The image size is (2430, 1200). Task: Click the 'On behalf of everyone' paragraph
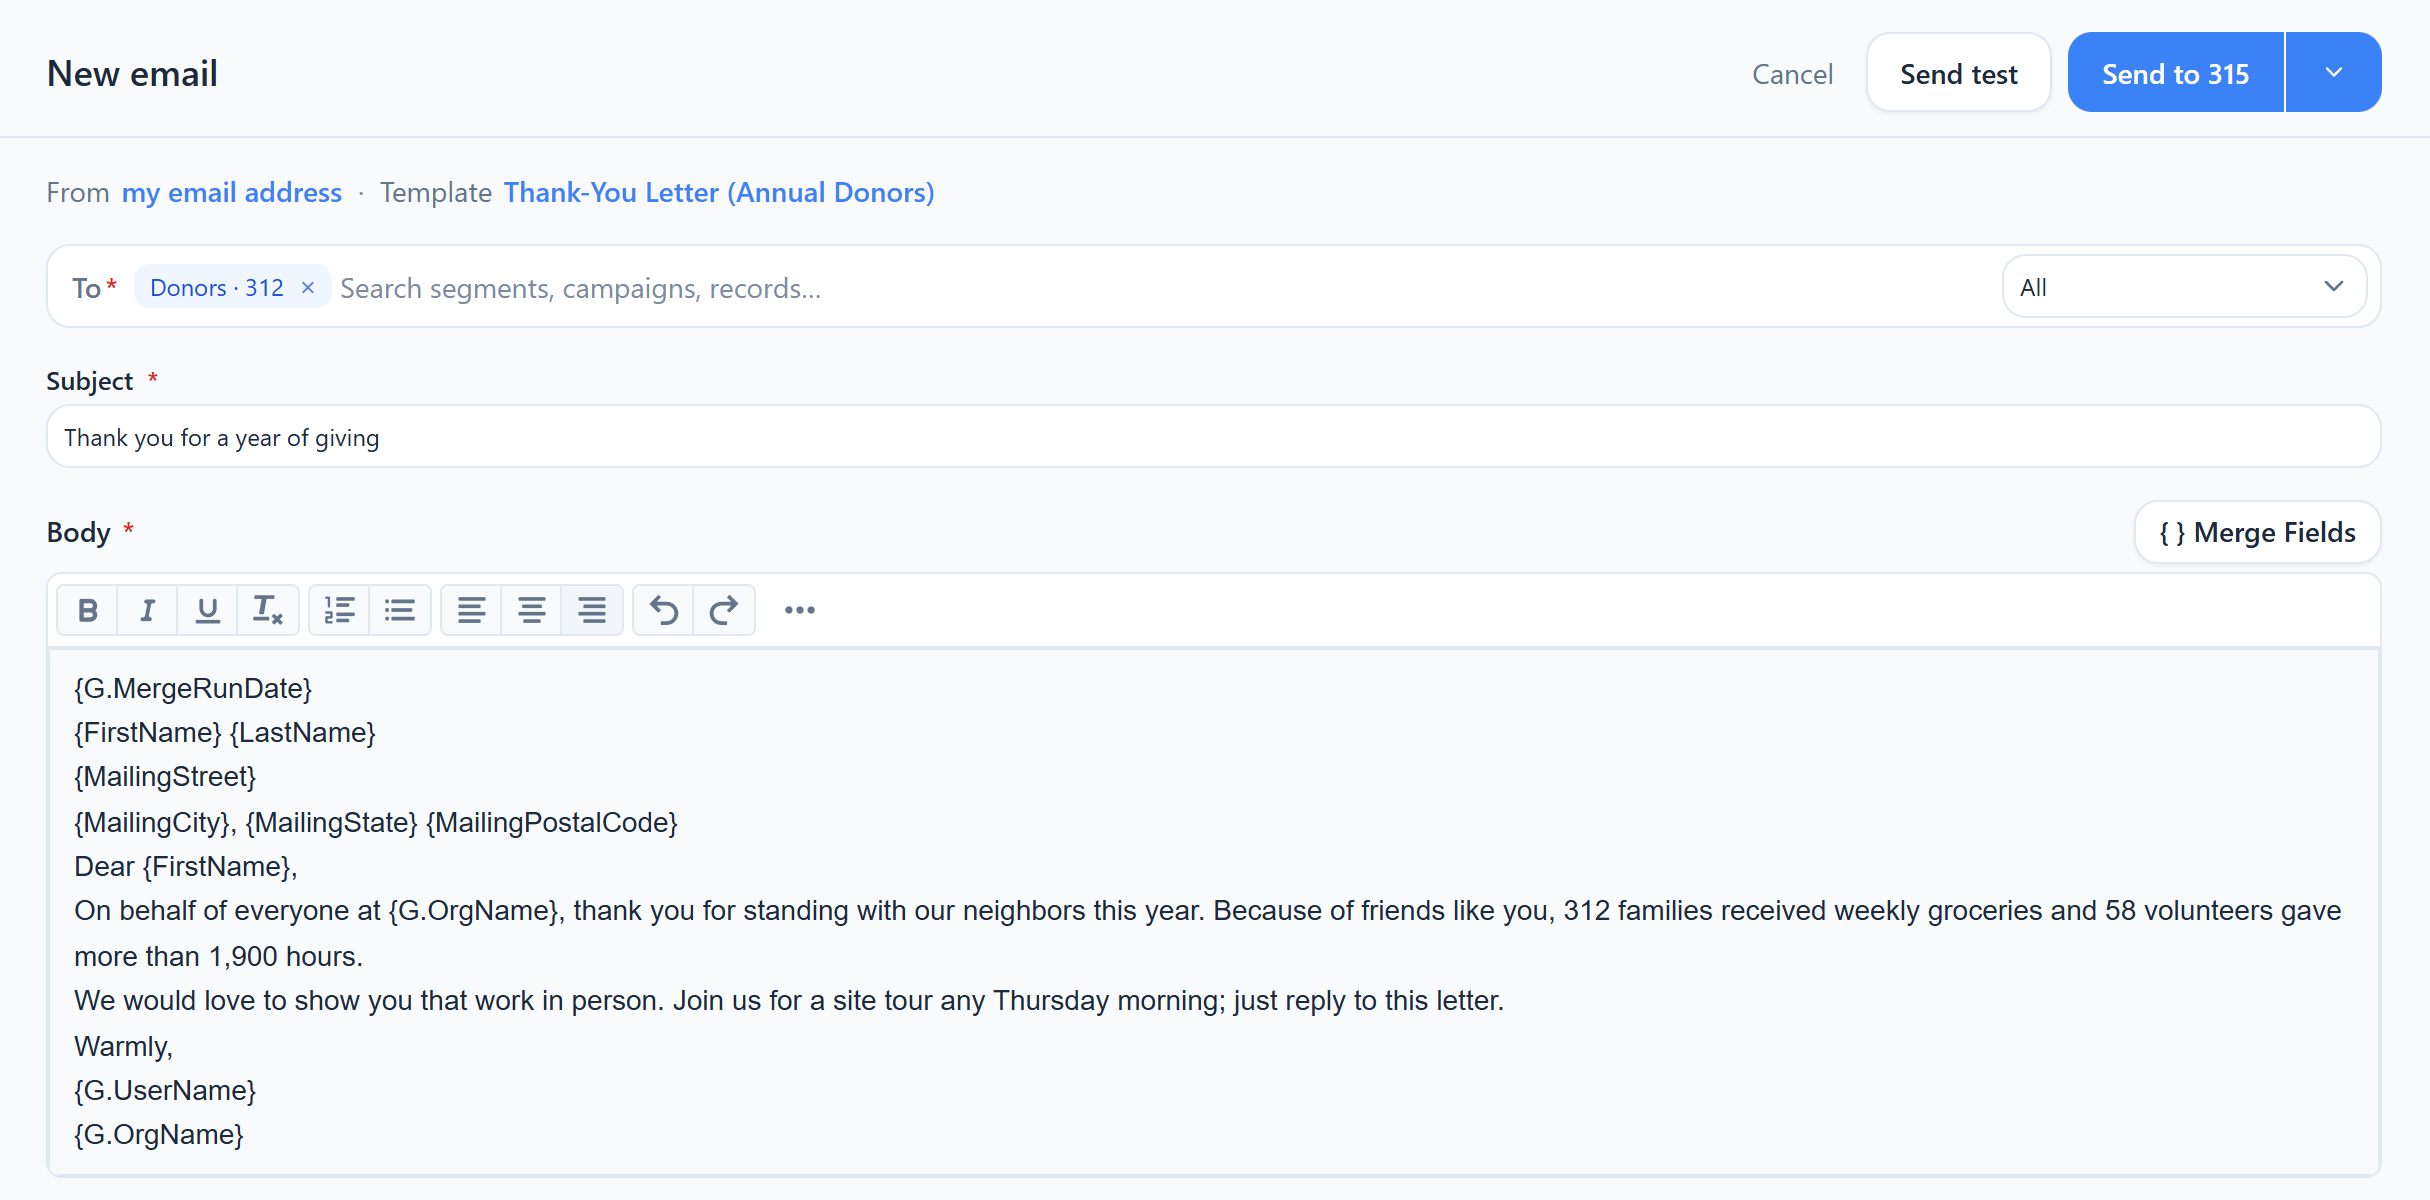1208,933
